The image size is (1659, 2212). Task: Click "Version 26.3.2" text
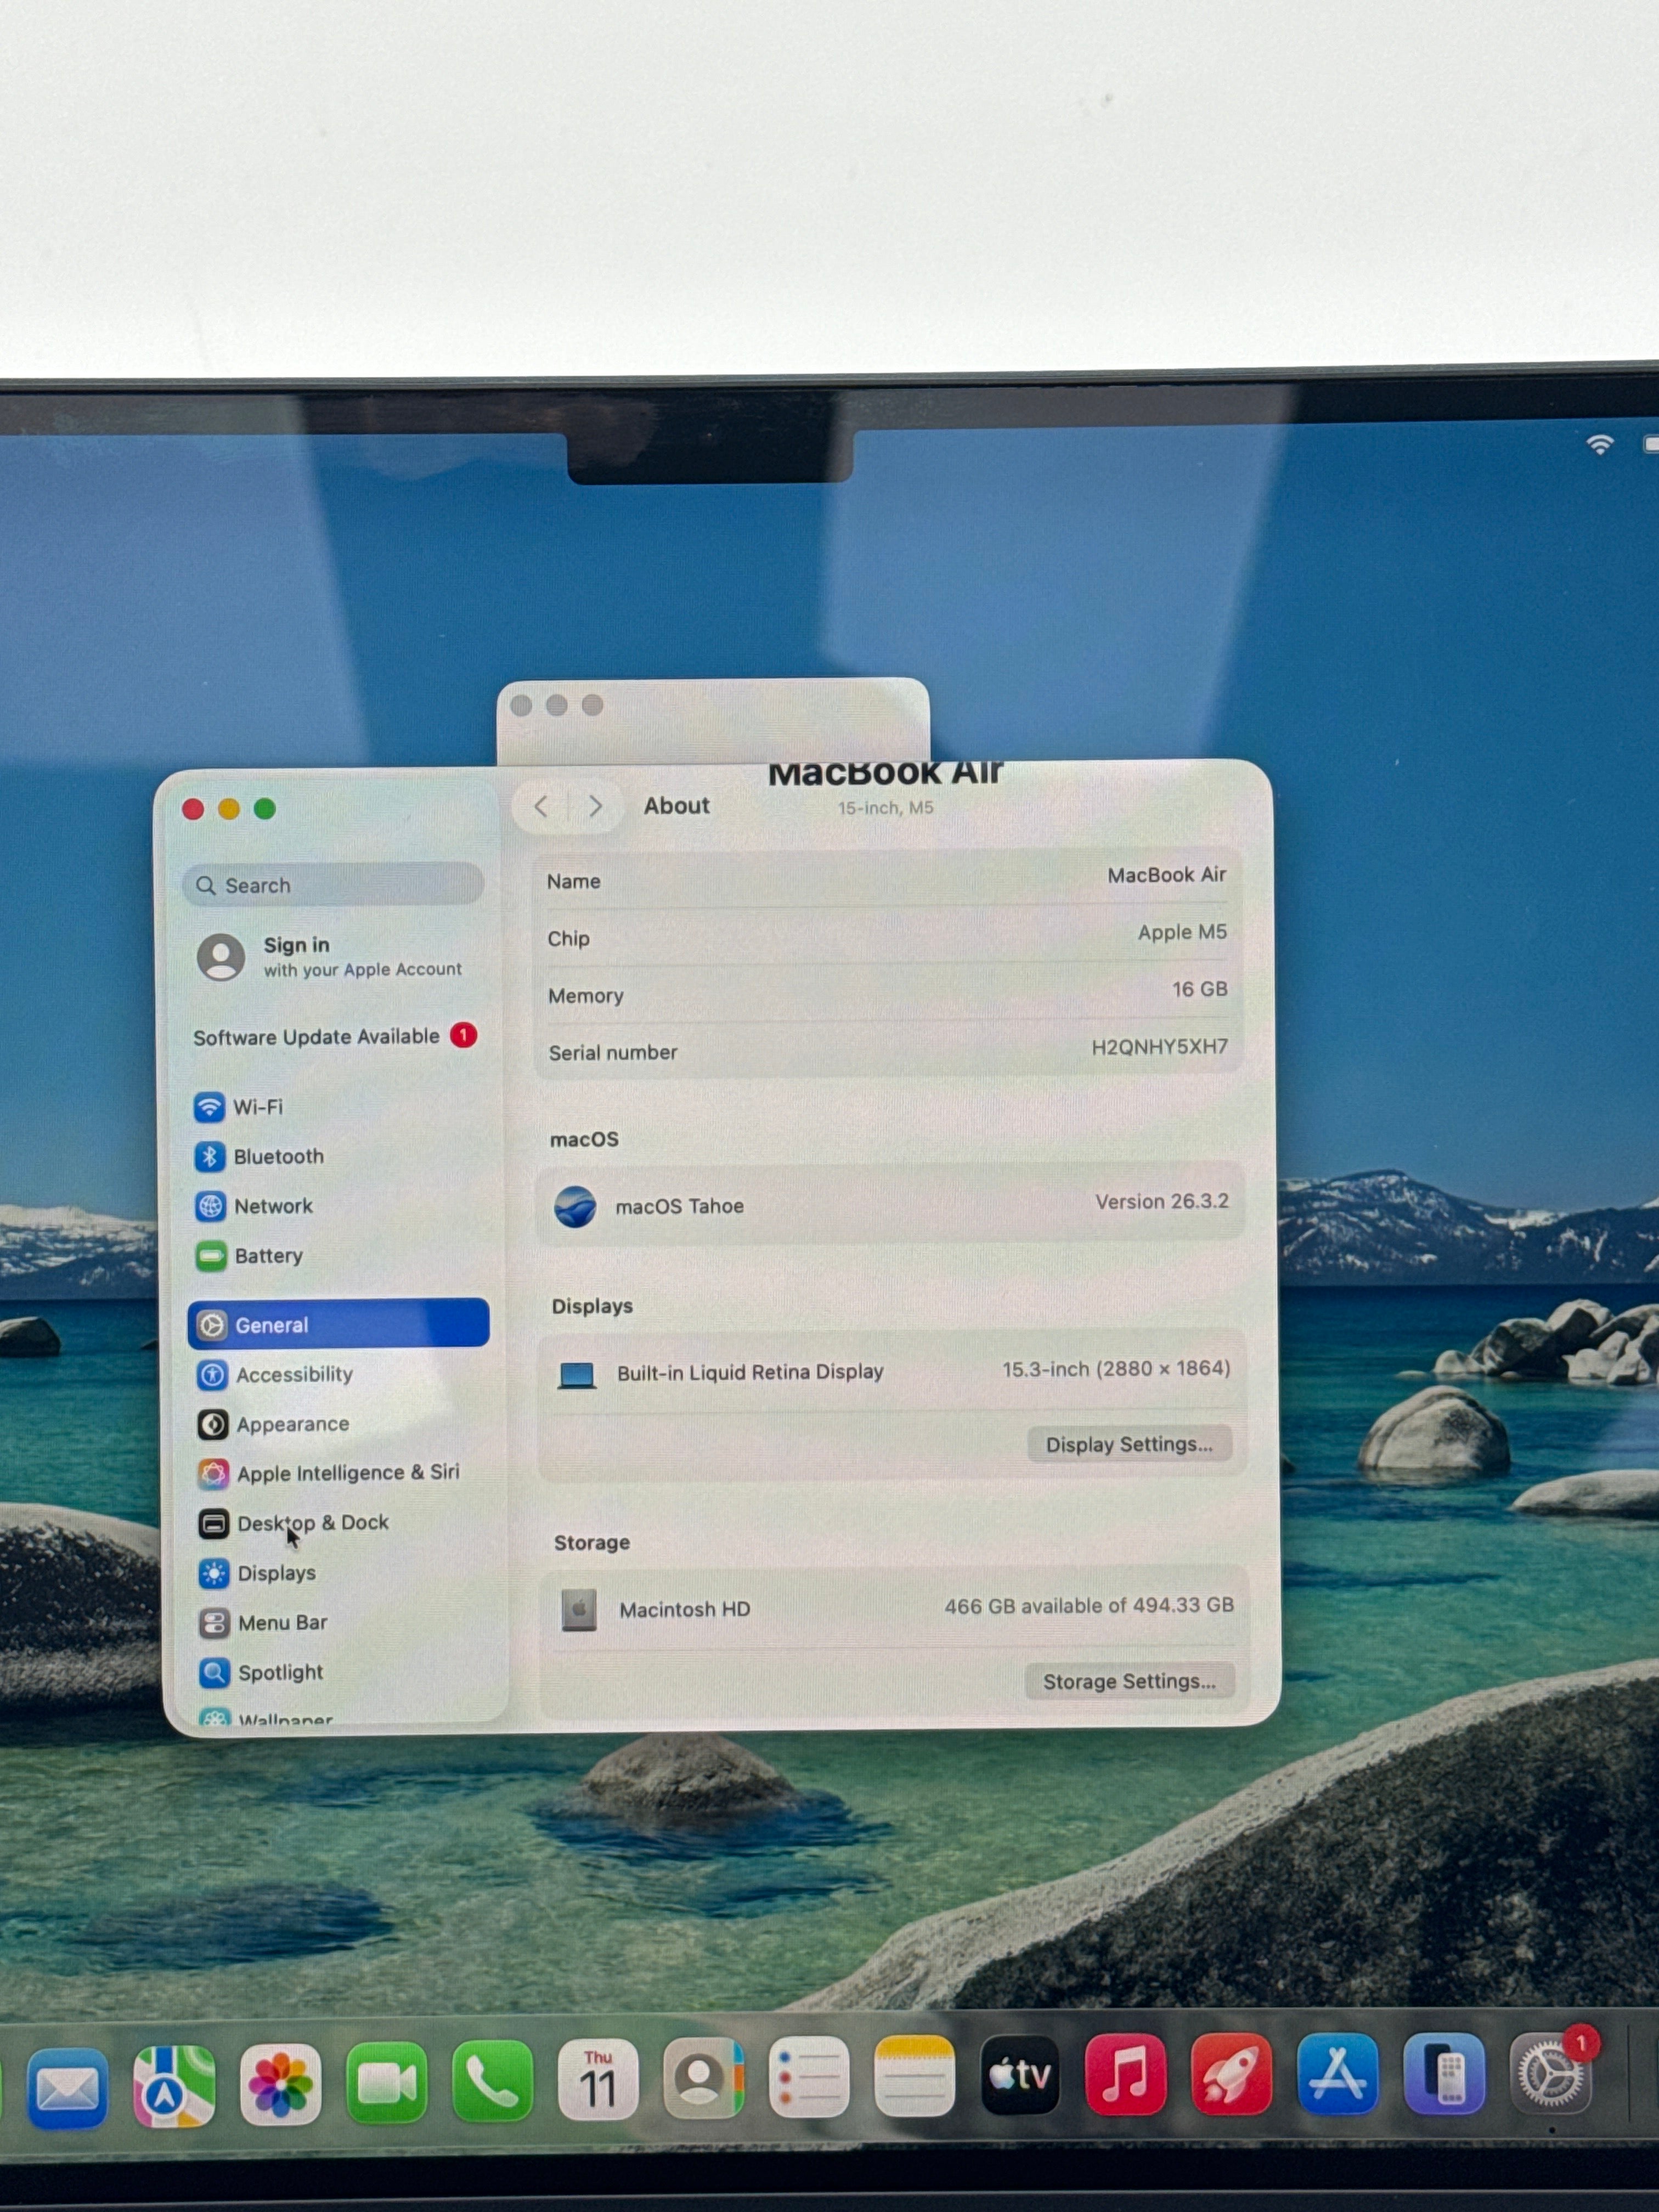coord(1162,1201)
